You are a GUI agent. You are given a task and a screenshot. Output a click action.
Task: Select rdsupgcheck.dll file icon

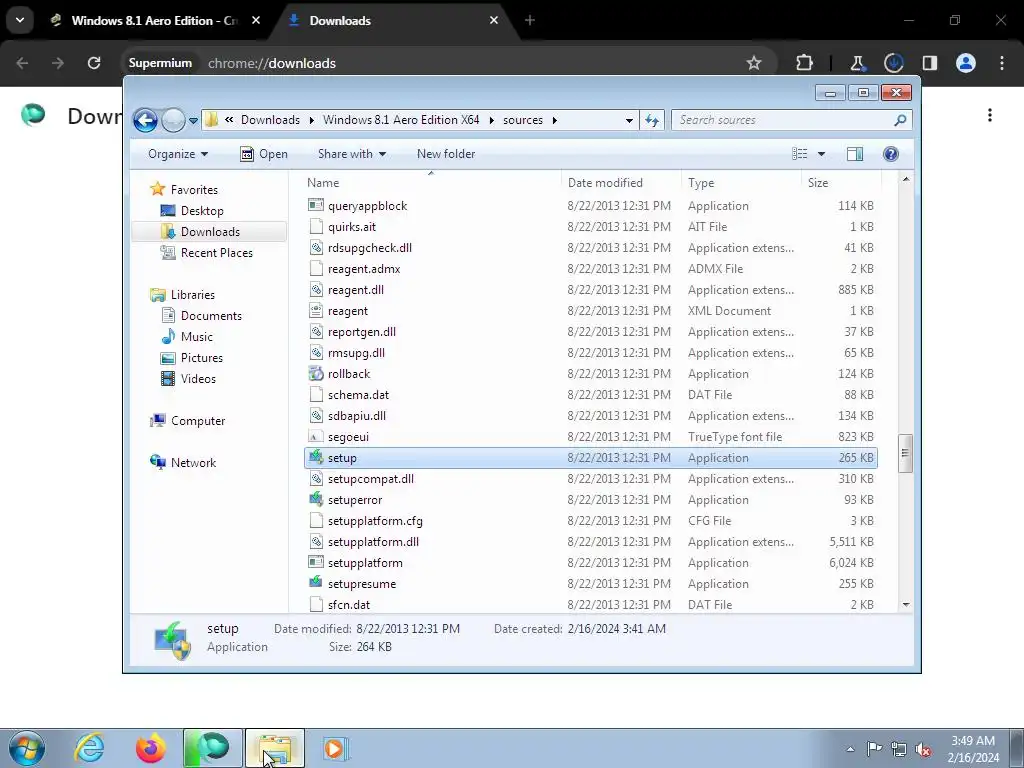point(316,248)
